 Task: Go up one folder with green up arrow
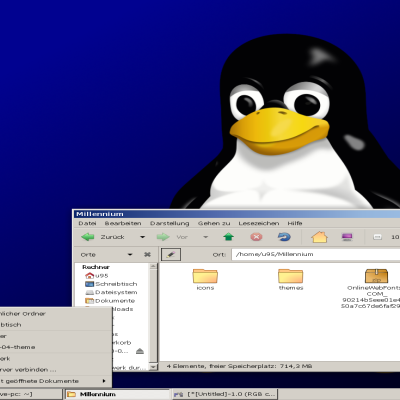pyautogui.click(x=228, y=237)
